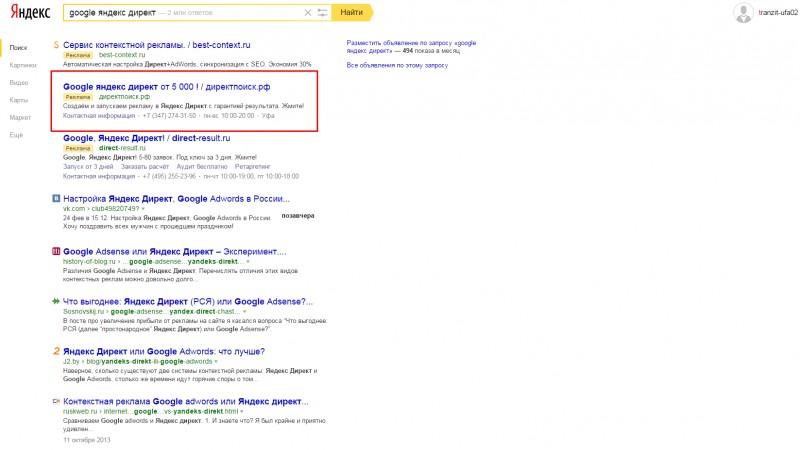The image size is (800, 450).
Task: Click the Найти search button
Action: click(352, 12)
